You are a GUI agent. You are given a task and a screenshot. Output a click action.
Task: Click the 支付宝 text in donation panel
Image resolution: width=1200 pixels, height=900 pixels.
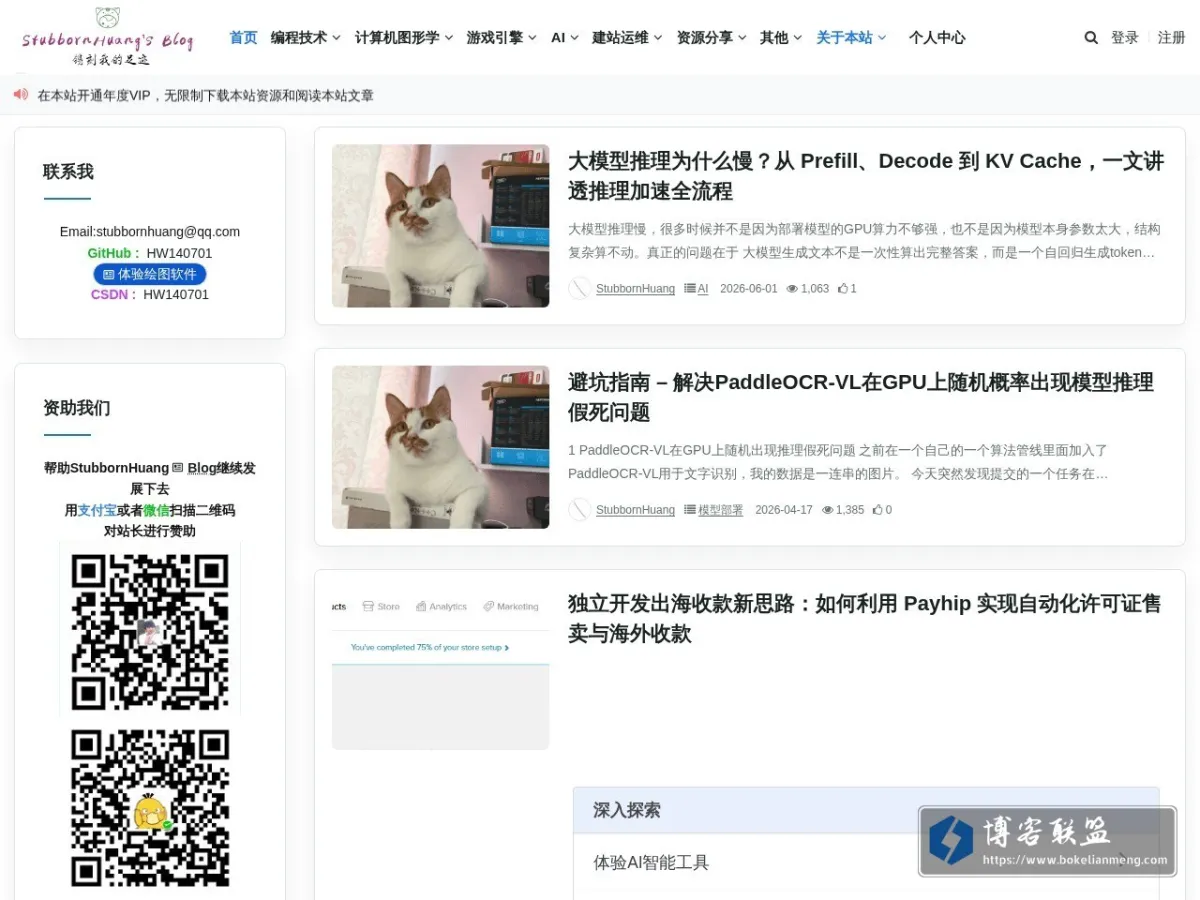click(x=97, y=510)
